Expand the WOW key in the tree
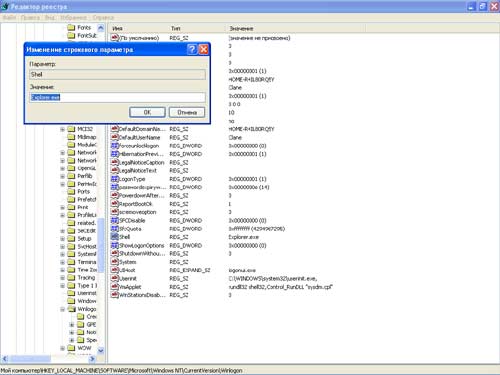The image size is (500, 375). point(62,348)
